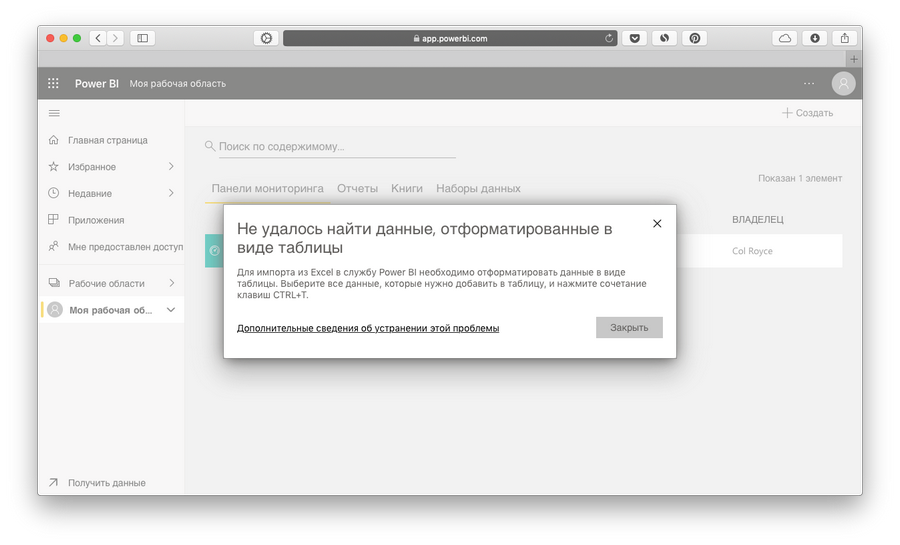
Task: Go back in Safari toolbar
Action: 98,38
